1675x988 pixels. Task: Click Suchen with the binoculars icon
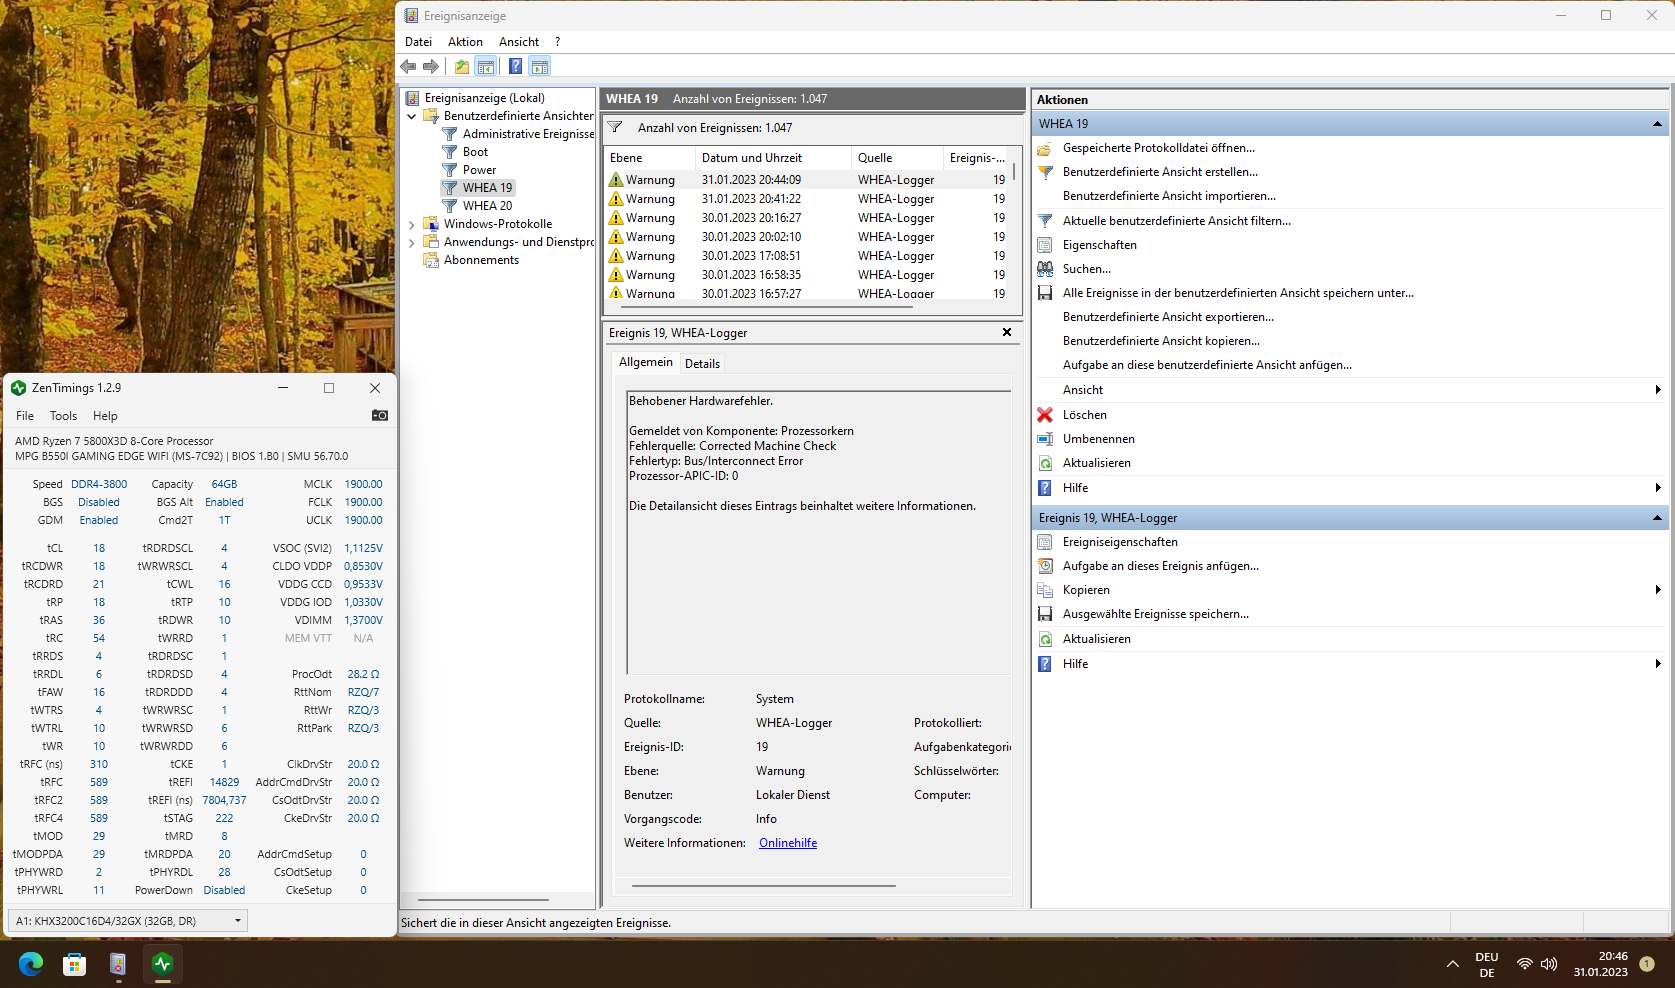(x=1086, y=269)
